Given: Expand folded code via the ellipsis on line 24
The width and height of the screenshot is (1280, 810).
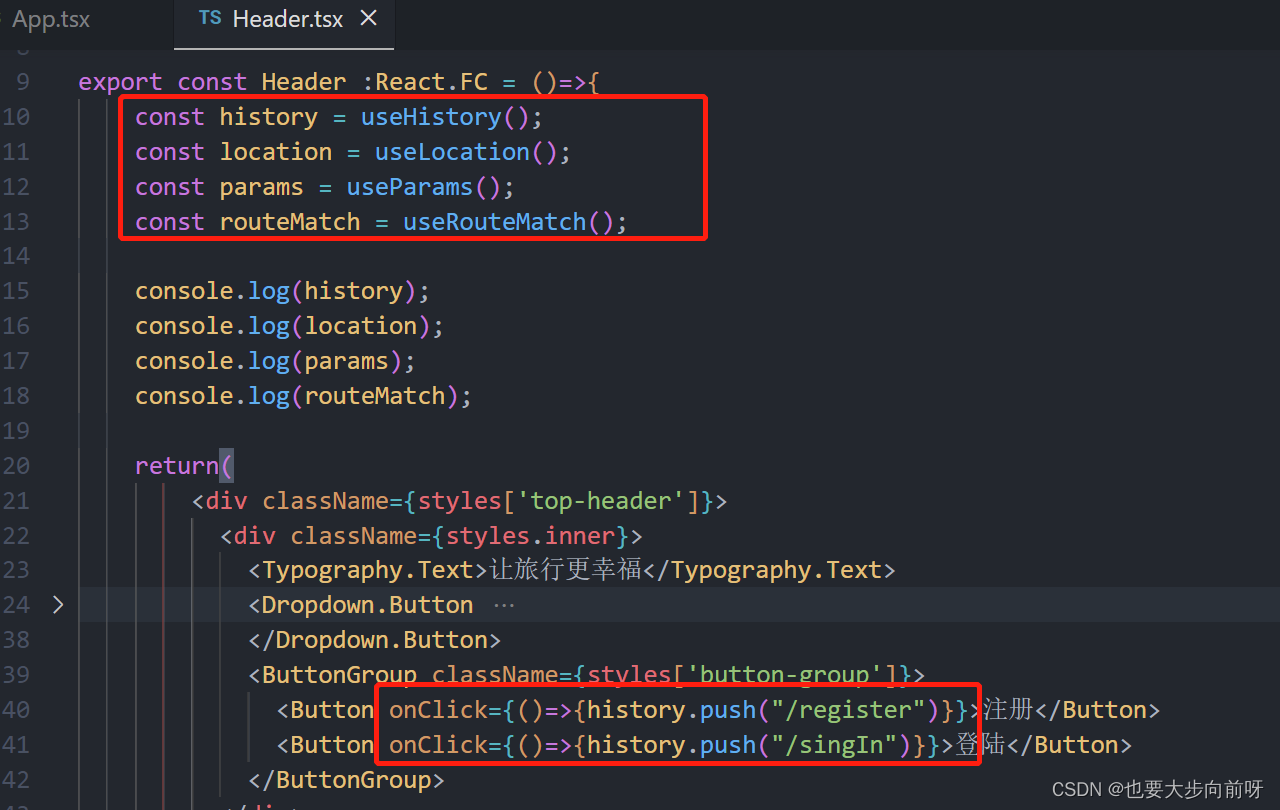Looking at the screenshot, I should pos(503,604).
